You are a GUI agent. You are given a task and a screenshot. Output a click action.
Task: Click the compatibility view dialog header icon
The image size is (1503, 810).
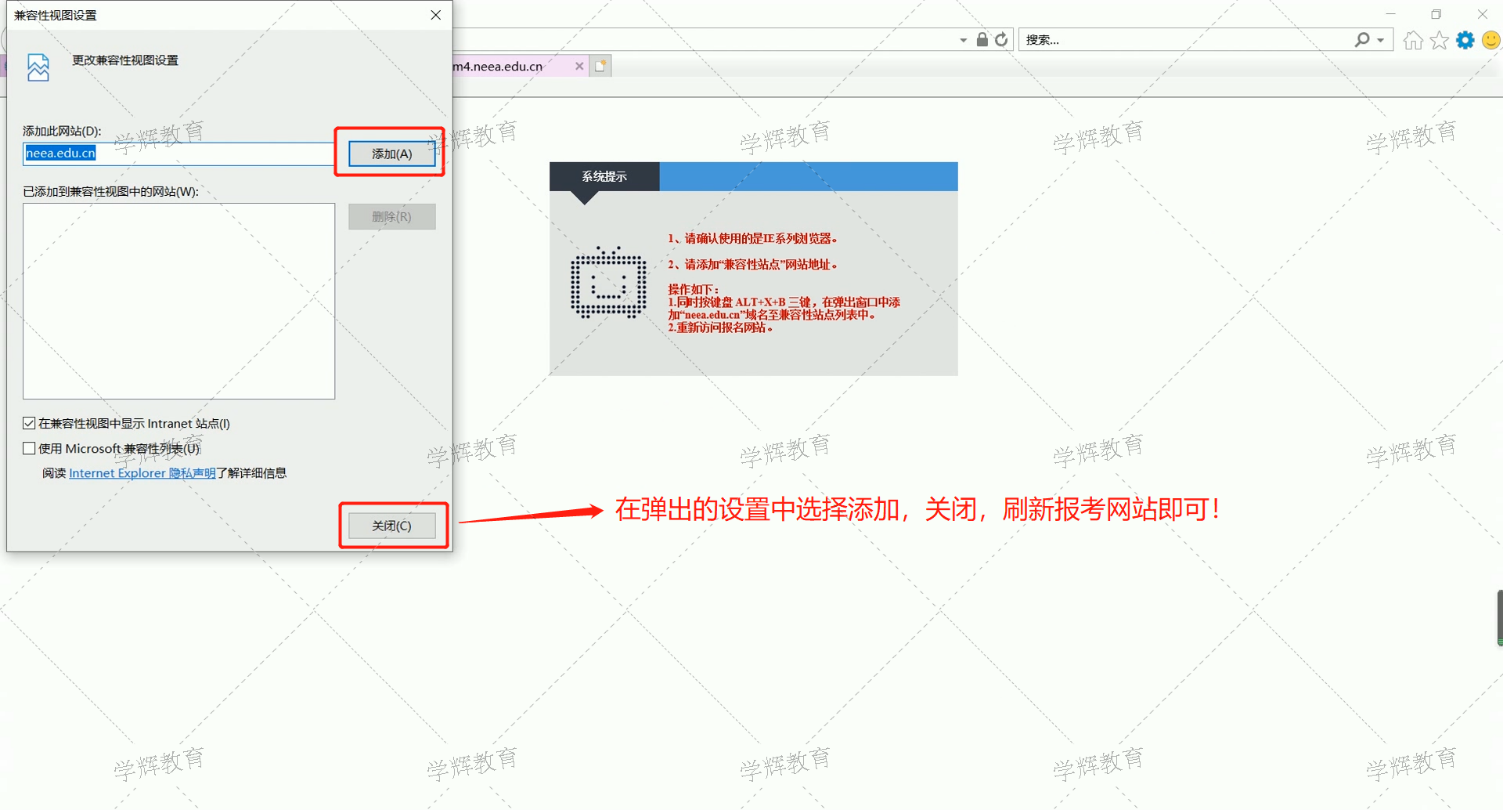point(38,66)
